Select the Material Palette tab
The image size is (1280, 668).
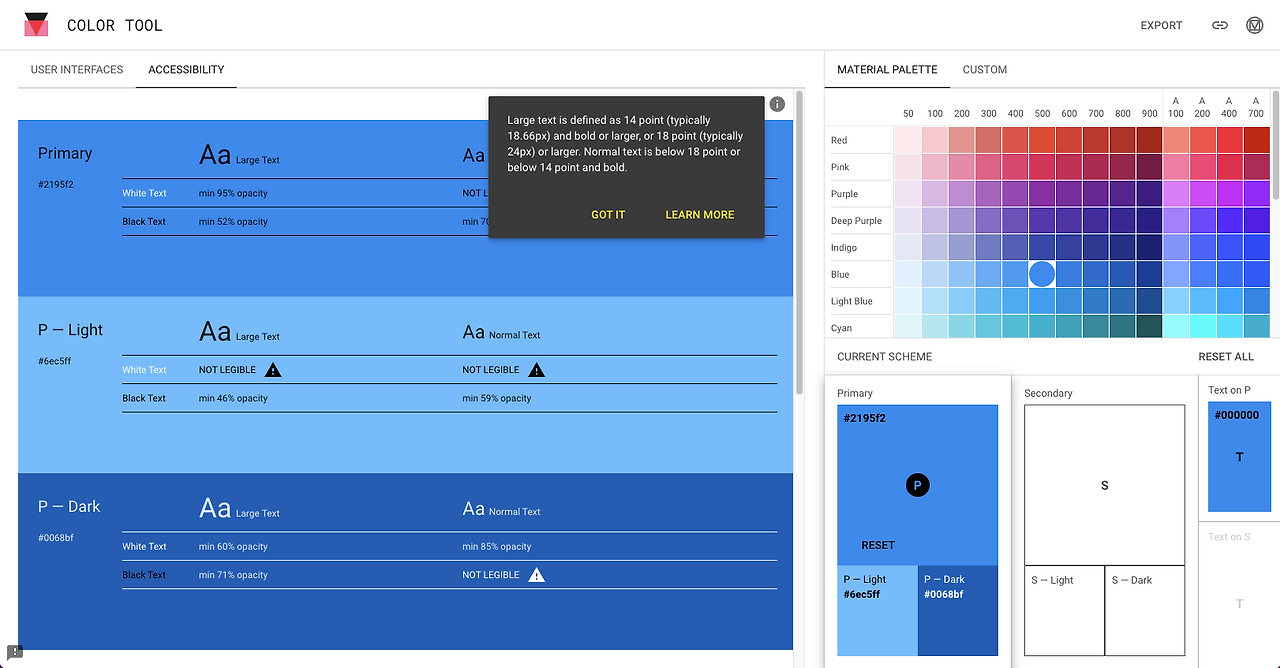pos(887,70)
